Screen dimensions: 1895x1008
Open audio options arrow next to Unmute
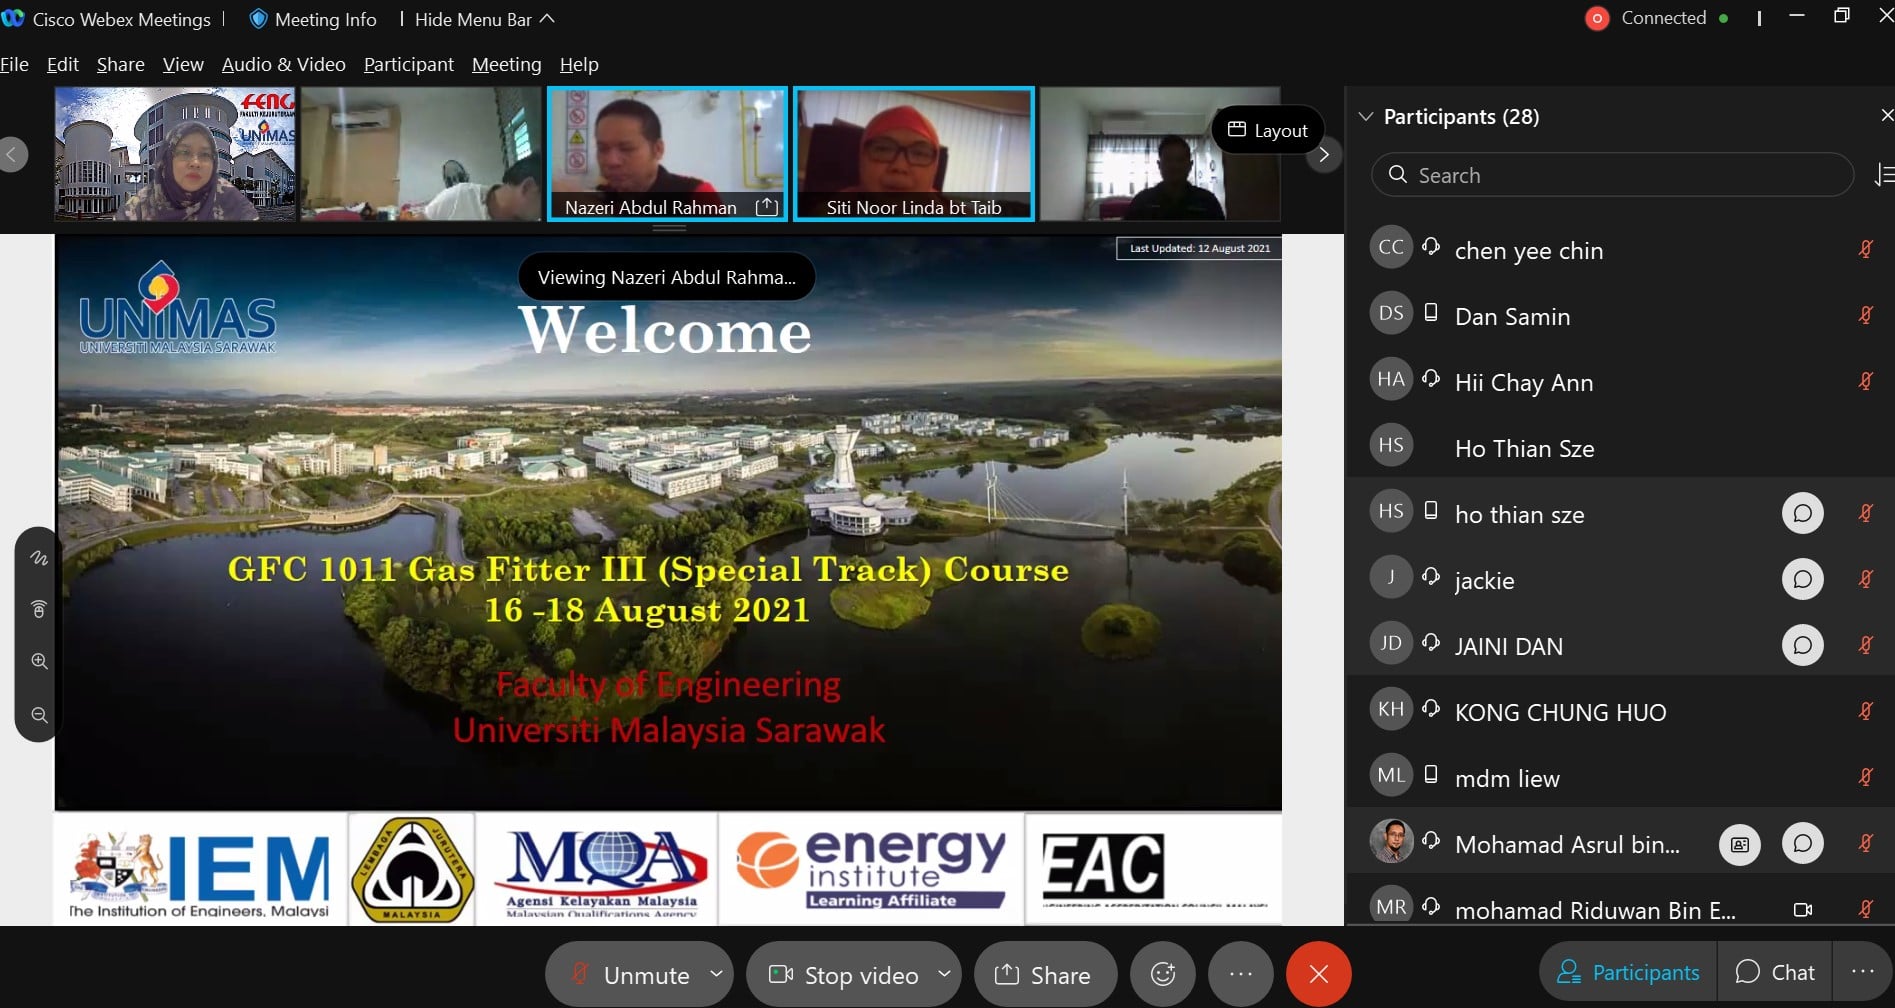(716, 973)
